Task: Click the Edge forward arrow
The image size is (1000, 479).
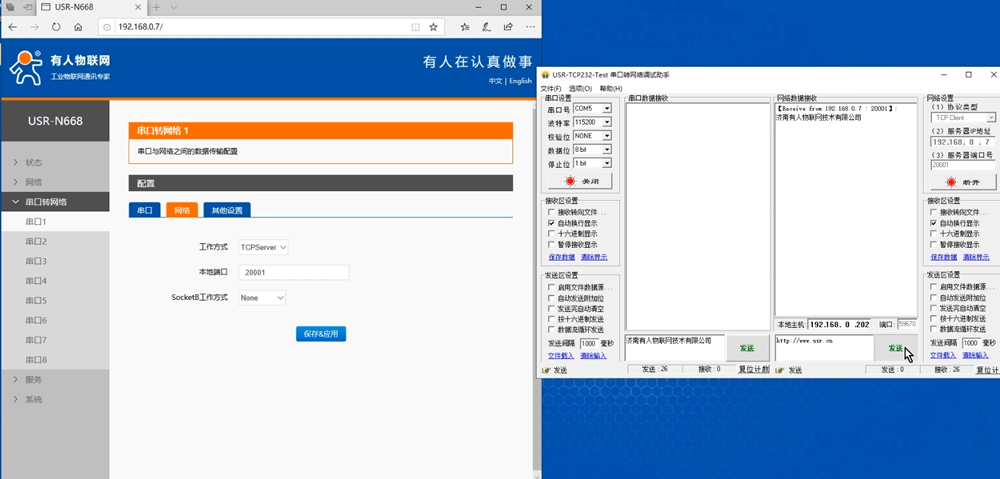Action: point(34,27)
